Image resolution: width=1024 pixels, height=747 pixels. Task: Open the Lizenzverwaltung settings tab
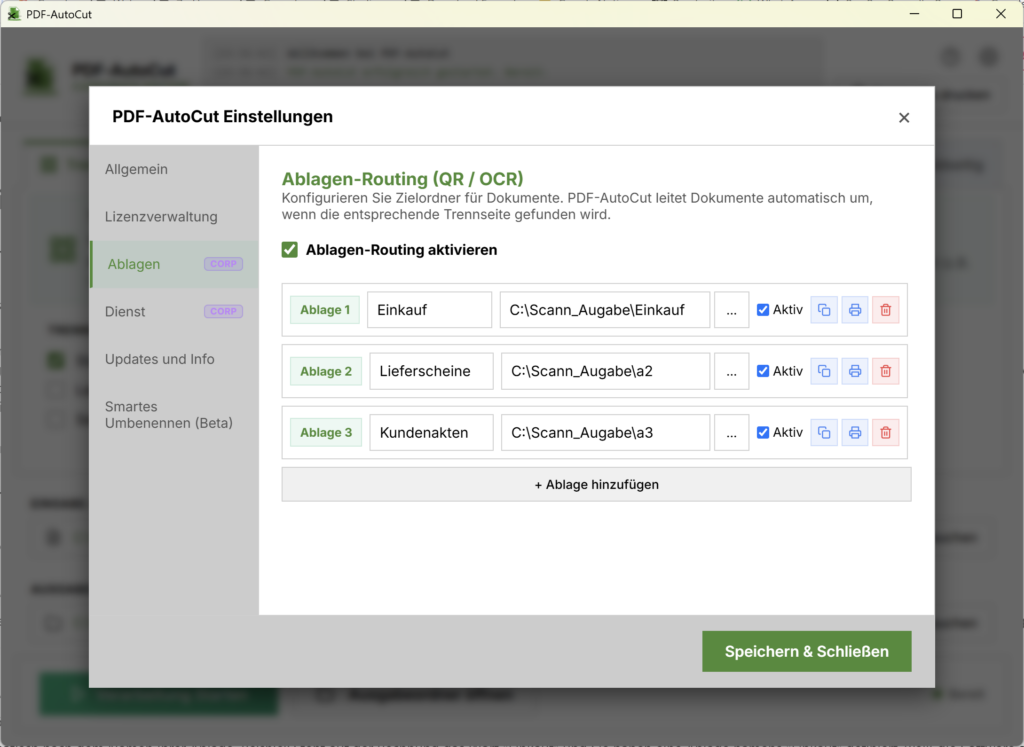tap(174, 217)
